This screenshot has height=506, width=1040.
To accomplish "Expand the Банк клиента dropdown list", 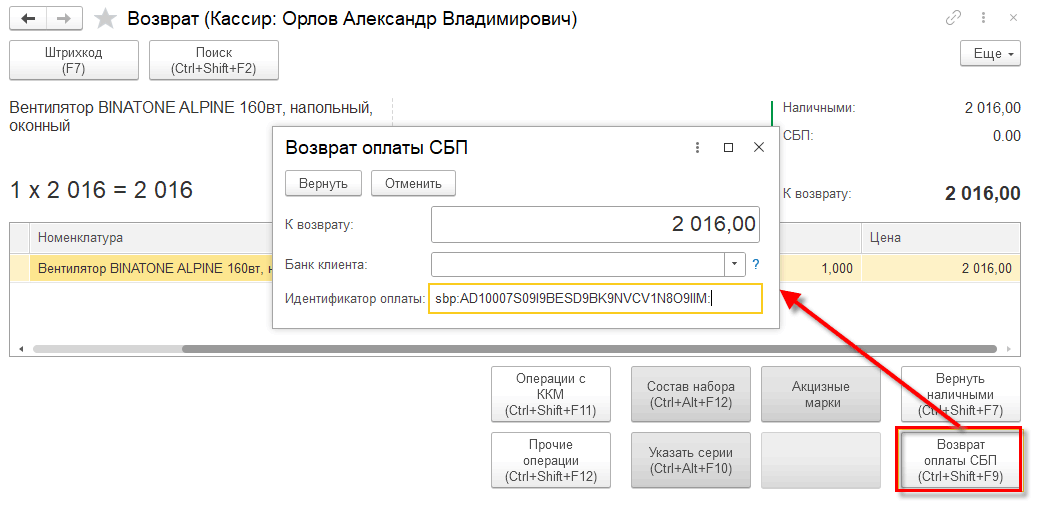I will (x=735, y=264).
